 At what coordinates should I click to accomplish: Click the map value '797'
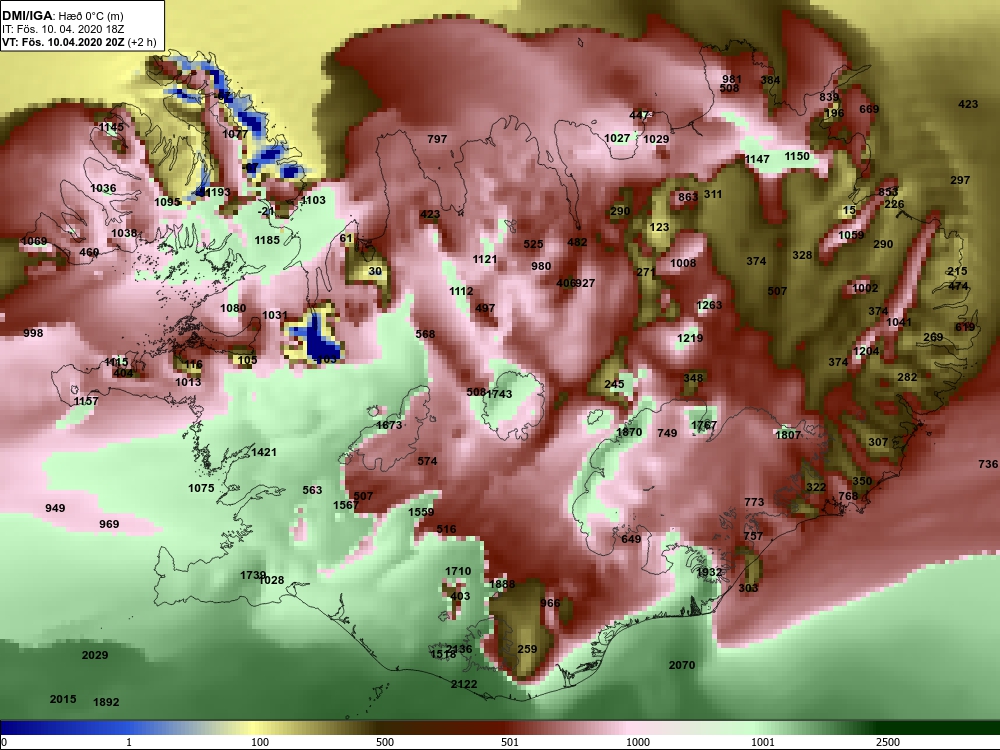pyautogui.click(x=437, y=139)
